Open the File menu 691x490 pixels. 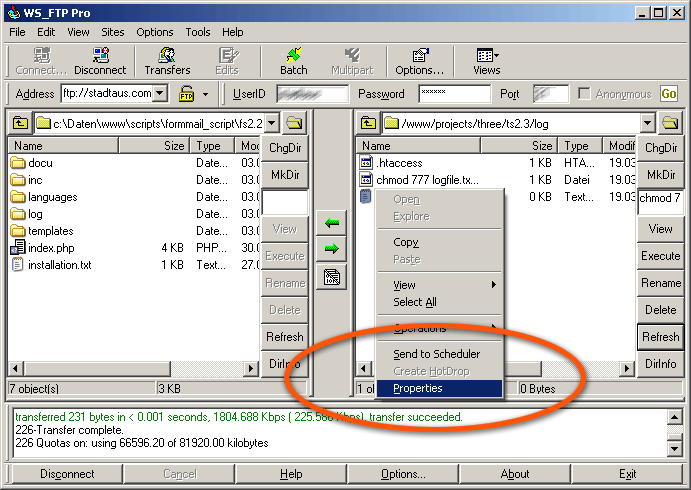(17, 32)
